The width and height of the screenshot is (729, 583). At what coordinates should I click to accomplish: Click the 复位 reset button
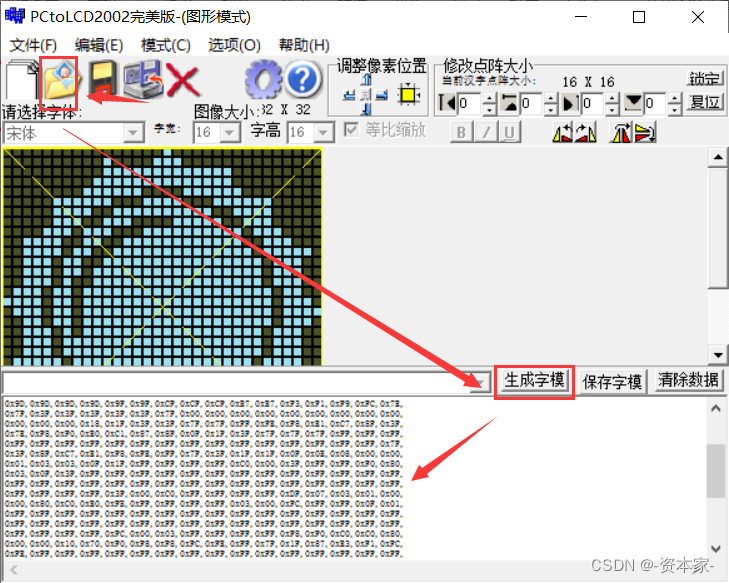(705, 102)
